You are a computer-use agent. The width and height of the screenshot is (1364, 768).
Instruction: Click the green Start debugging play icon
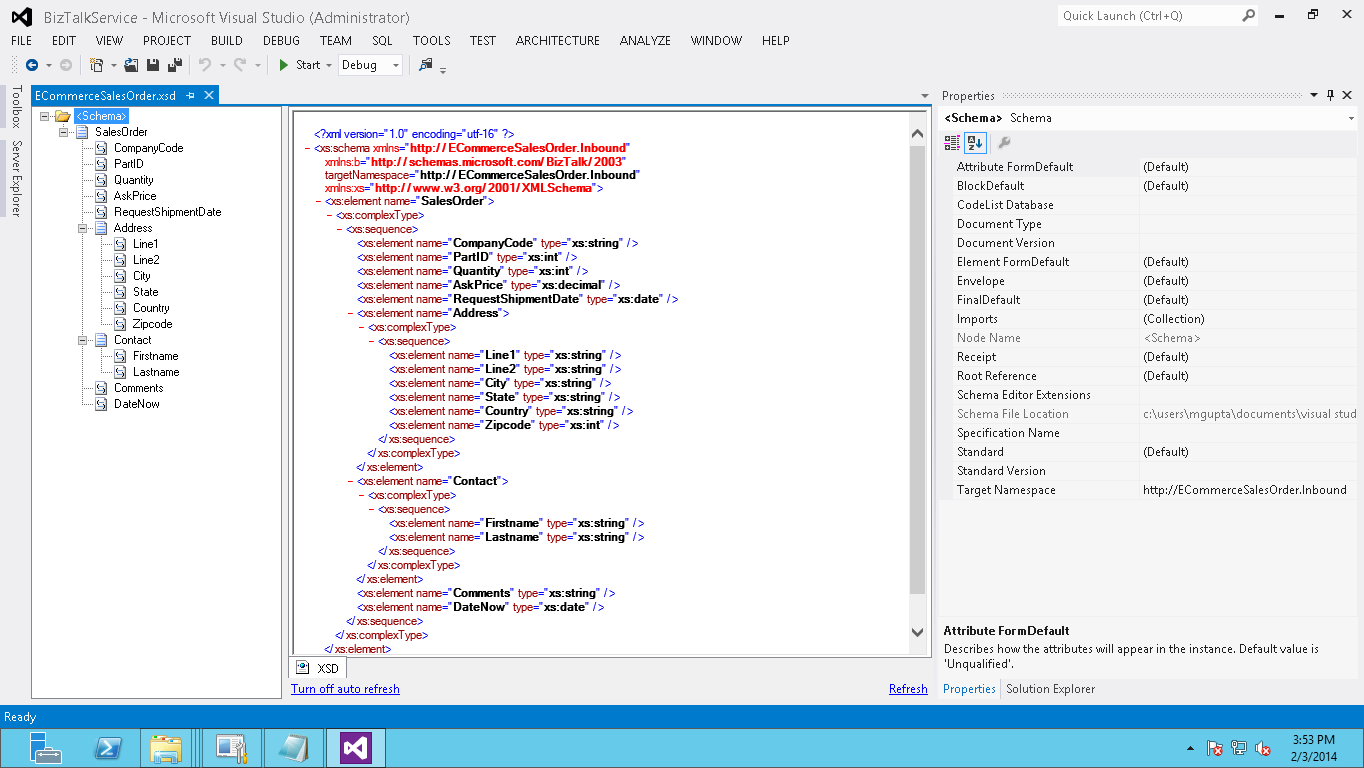click(x=284, y=65)
